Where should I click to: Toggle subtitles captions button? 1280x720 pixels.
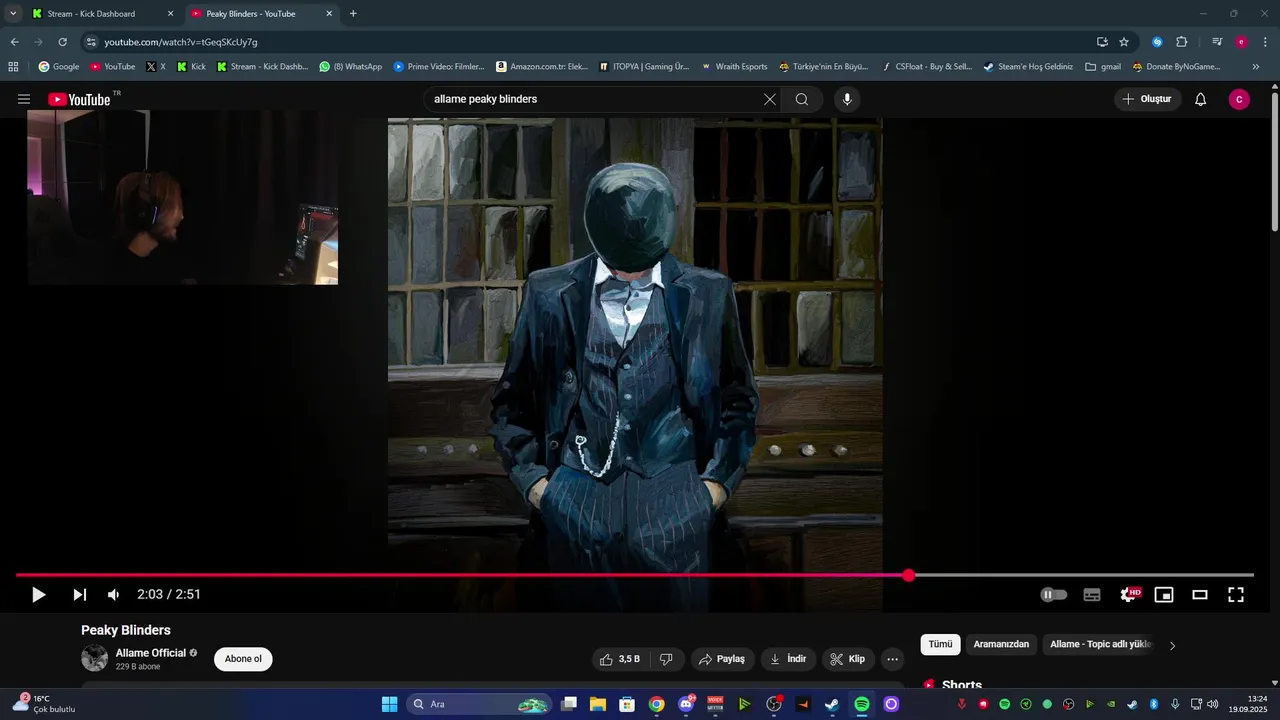pyautogui.click(x=1092, y=595)
